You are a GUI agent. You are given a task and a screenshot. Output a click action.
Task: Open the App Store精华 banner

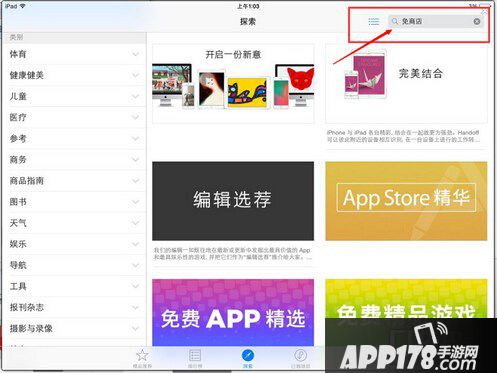click(406, 201)
